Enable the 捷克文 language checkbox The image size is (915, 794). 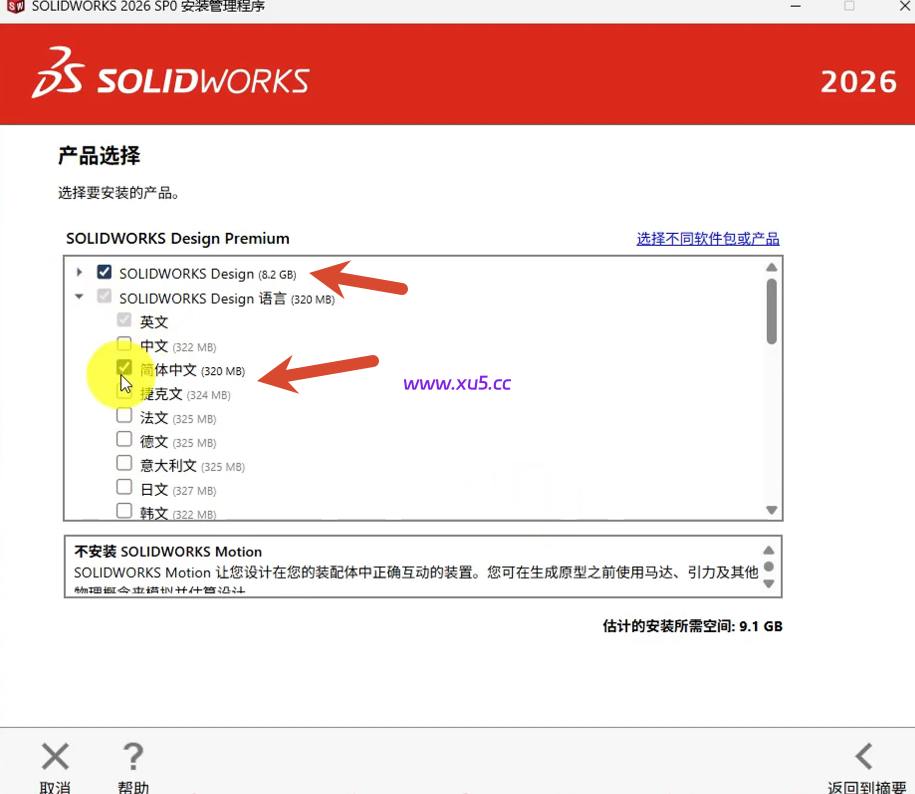124,394
